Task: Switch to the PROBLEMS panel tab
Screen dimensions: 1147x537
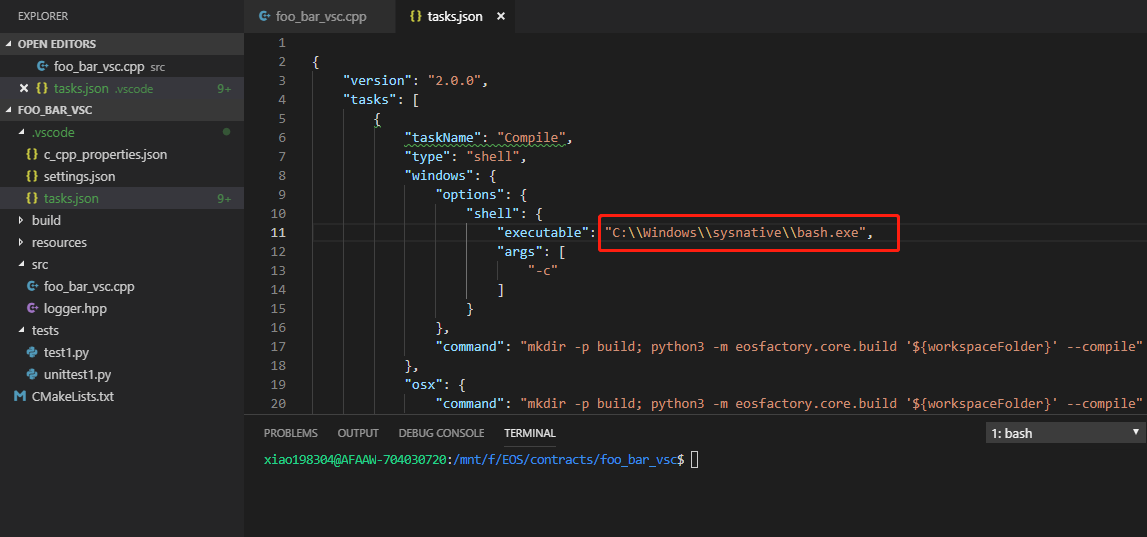Action: click(290, 432)
